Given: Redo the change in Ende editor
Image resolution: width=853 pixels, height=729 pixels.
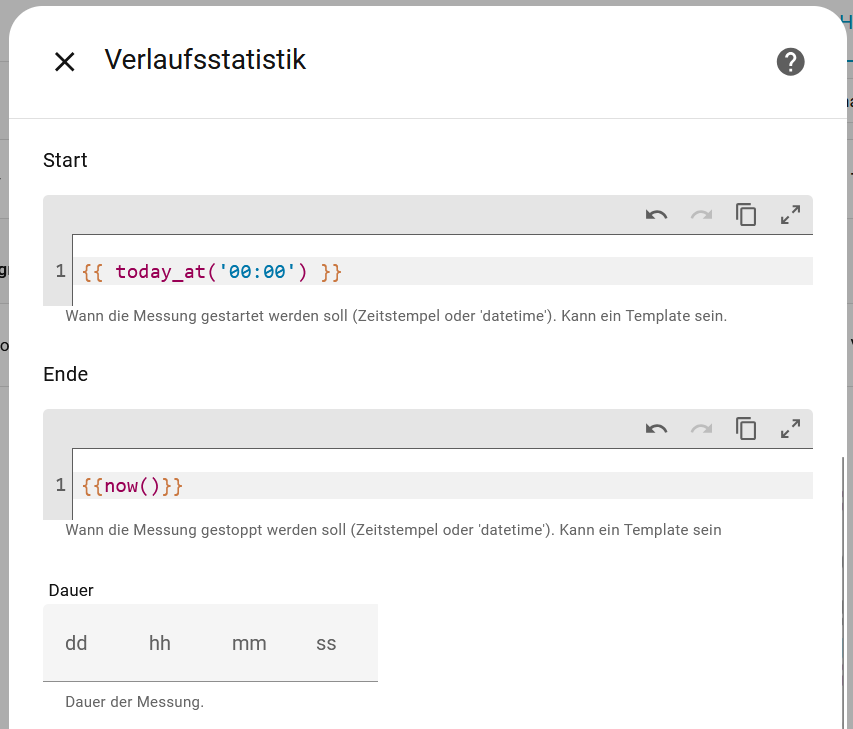Looking at the screenshot, I should [x=701, y=429].
